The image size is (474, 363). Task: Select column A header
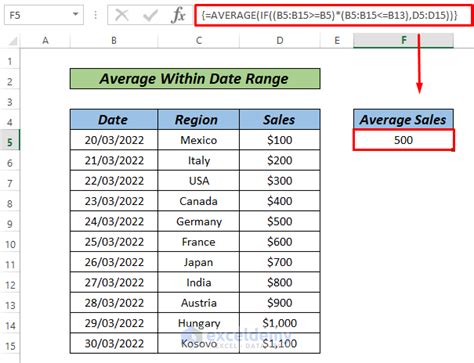click(x=45, y=41)
